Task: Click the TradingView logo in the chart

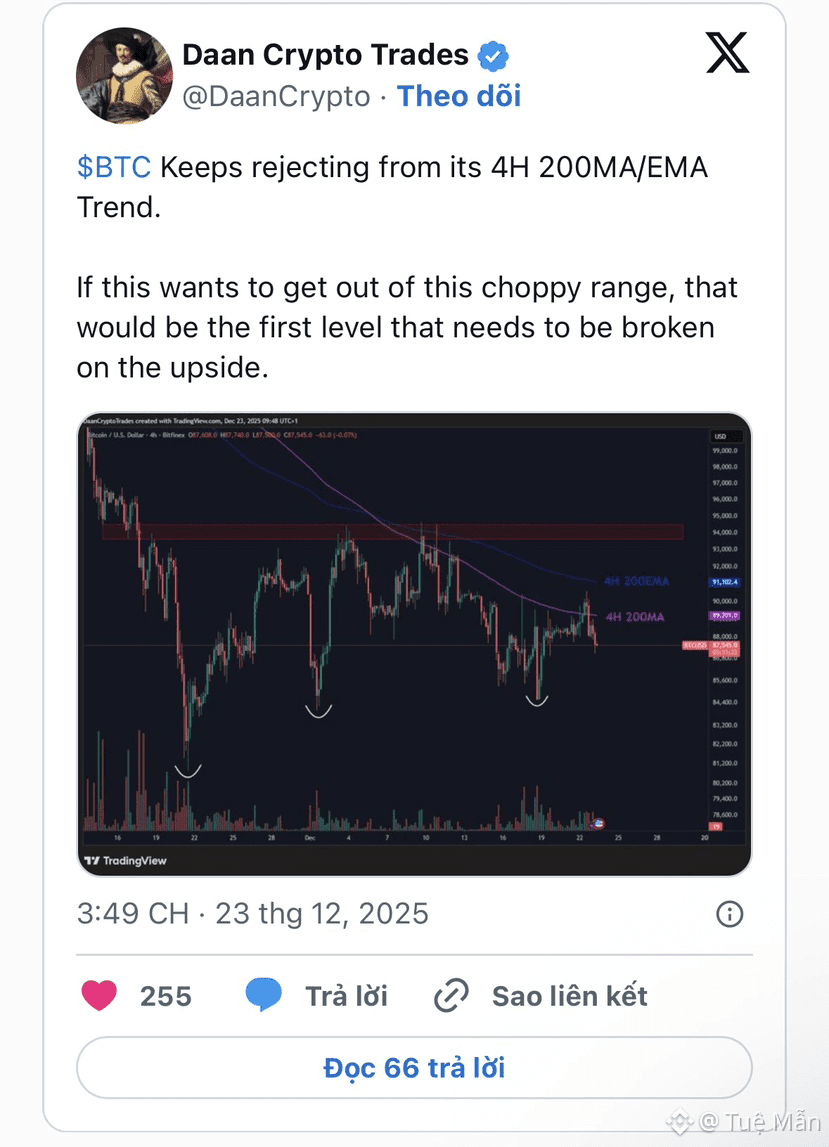Action: [125, 860]
